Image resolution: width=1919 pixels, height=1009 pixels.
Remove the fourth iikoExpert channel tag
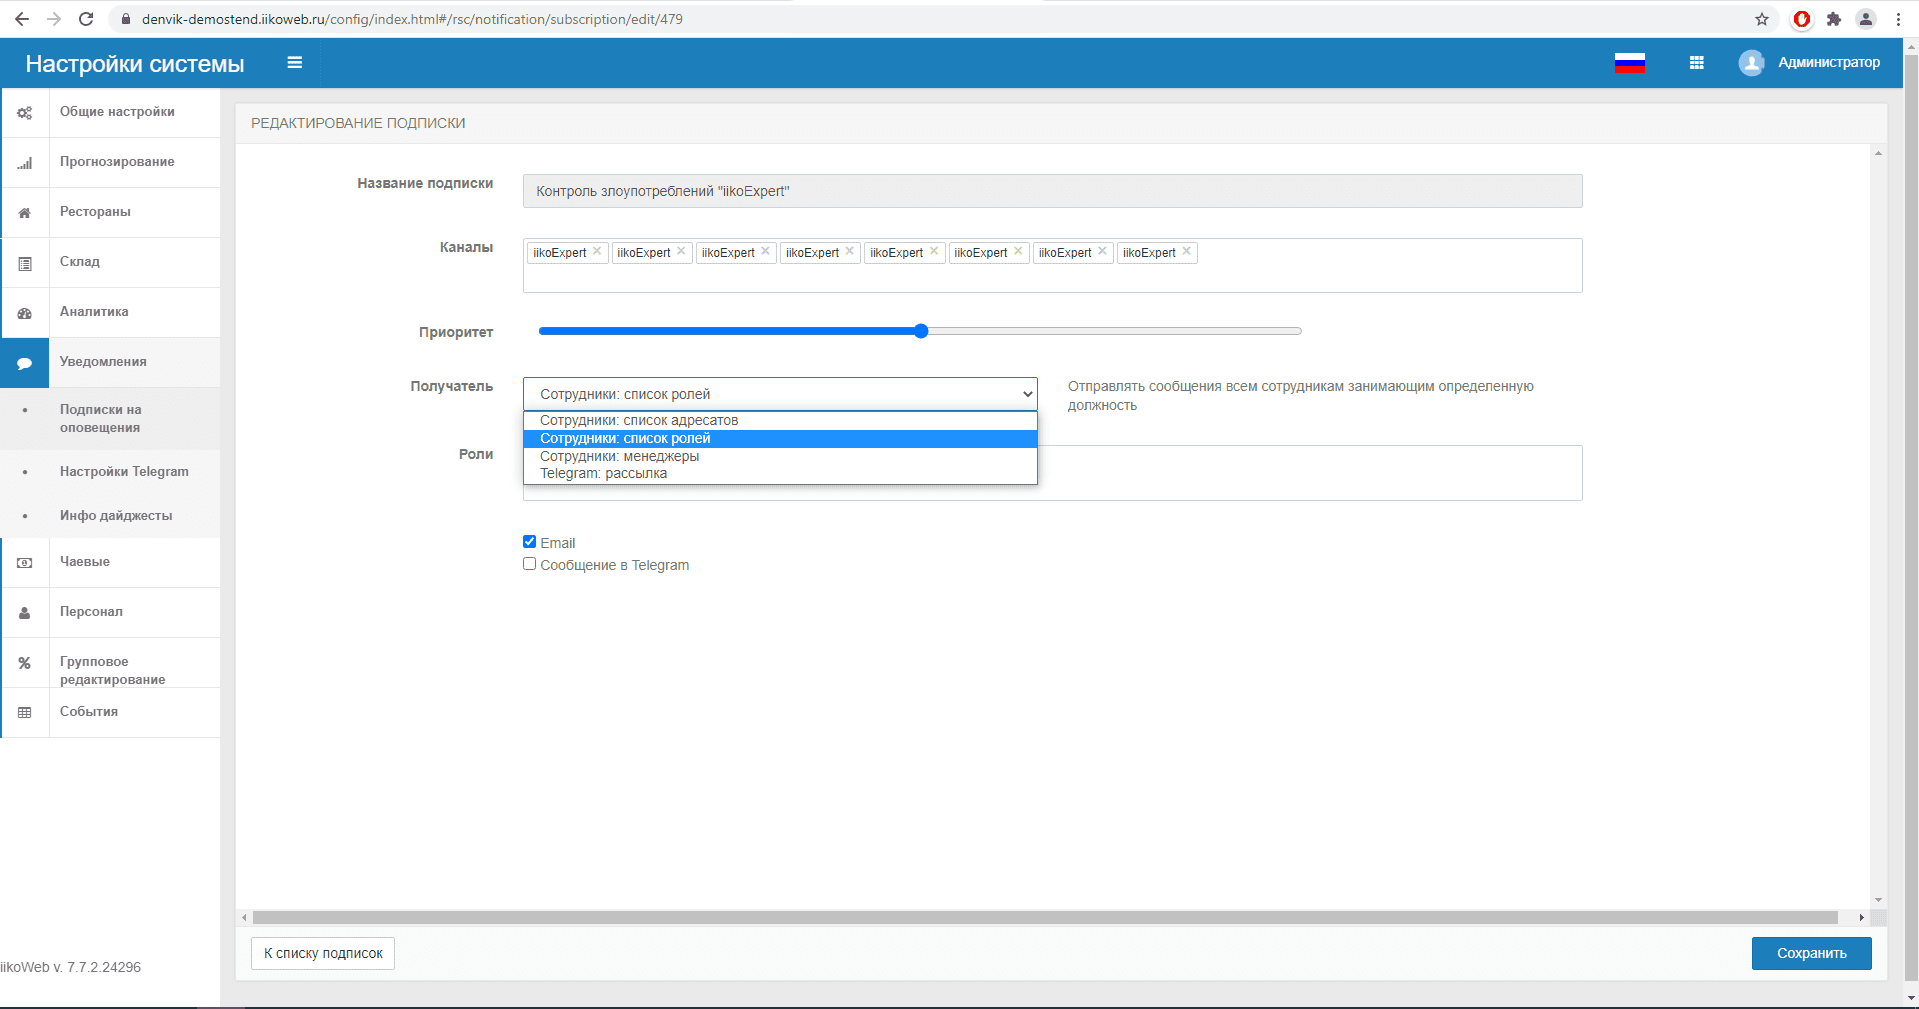[x=849, y=251]
